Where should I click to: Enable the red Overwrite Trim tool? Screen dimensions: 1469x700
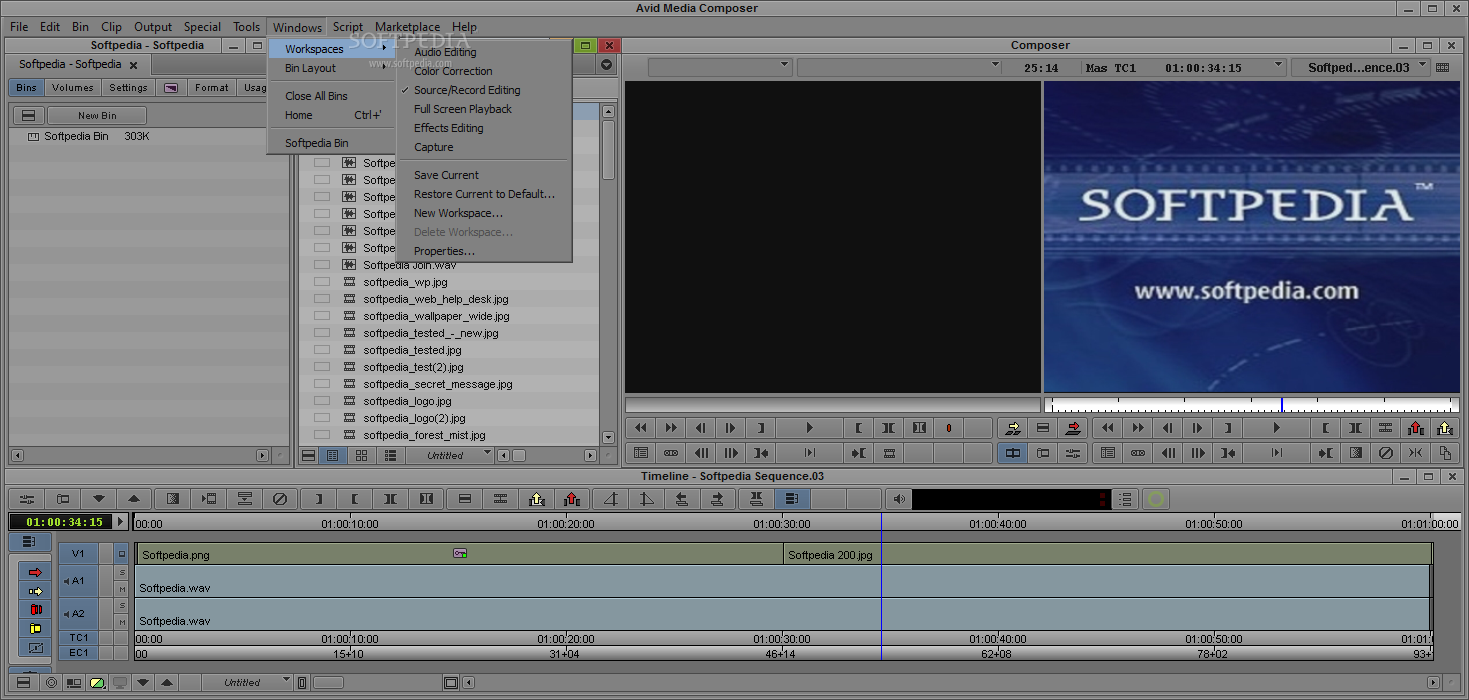click(35, 609)
